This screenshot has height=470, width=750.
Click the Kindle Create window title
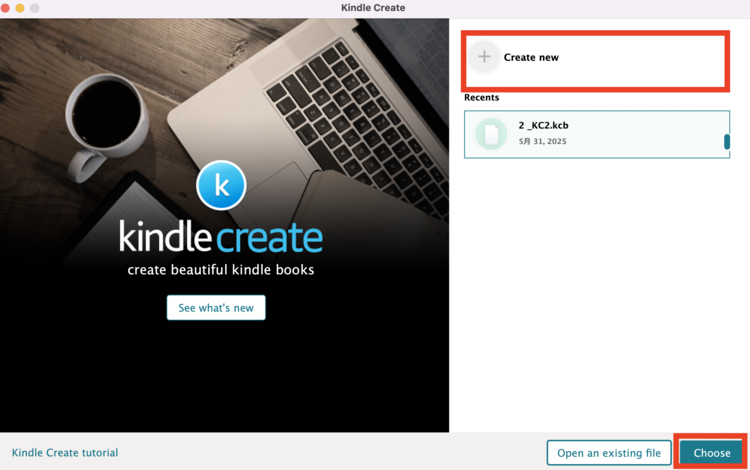(373, 8)
